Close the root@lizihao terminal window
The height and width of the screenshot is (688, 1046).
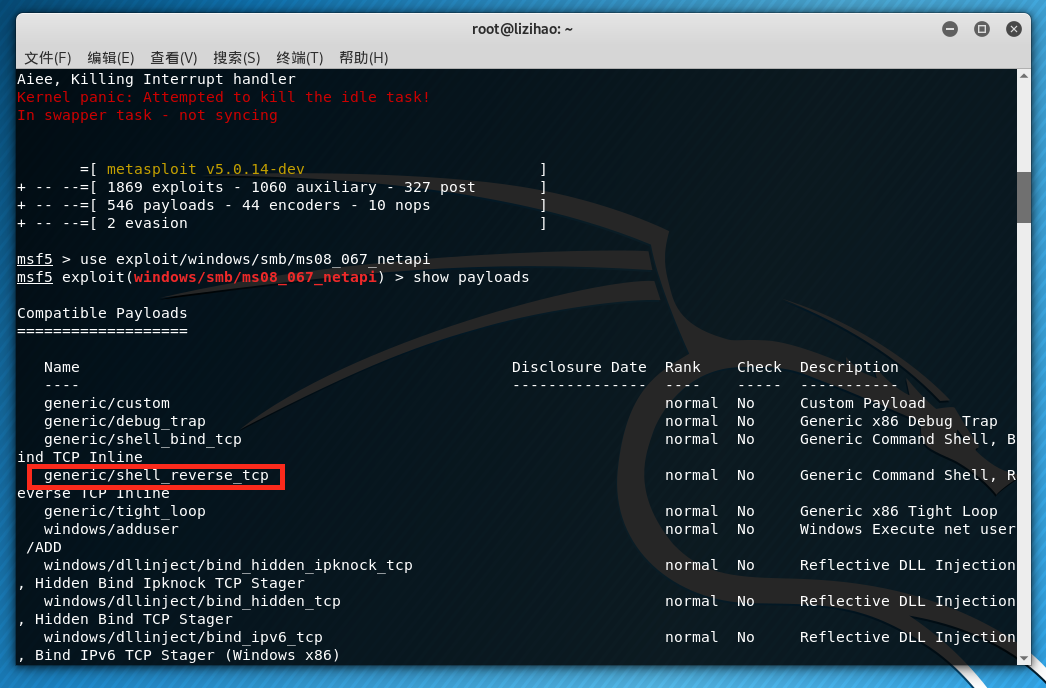[x=1014, y=29]
